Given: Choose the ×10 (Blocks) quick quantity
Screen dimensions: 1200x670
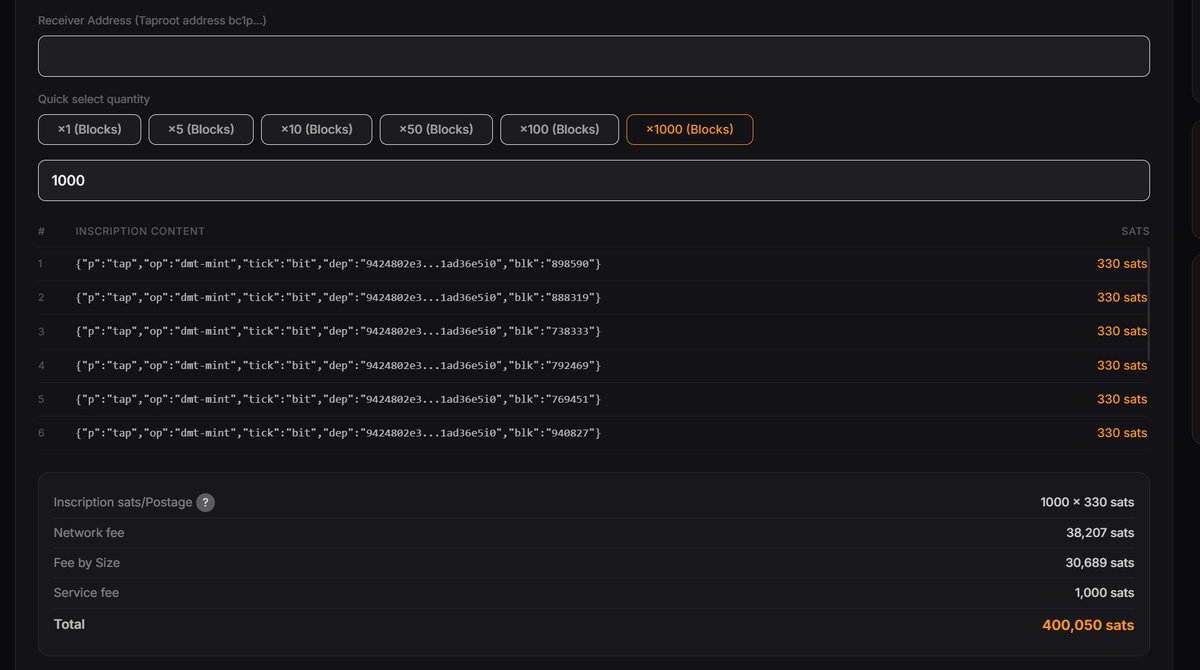Looking at the screenshot, I should (316, 129).
